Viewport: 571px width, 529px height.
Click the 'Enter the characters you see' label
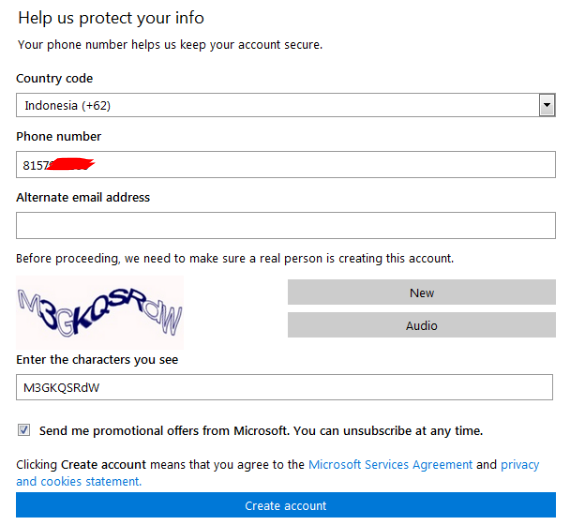[97, 360]
